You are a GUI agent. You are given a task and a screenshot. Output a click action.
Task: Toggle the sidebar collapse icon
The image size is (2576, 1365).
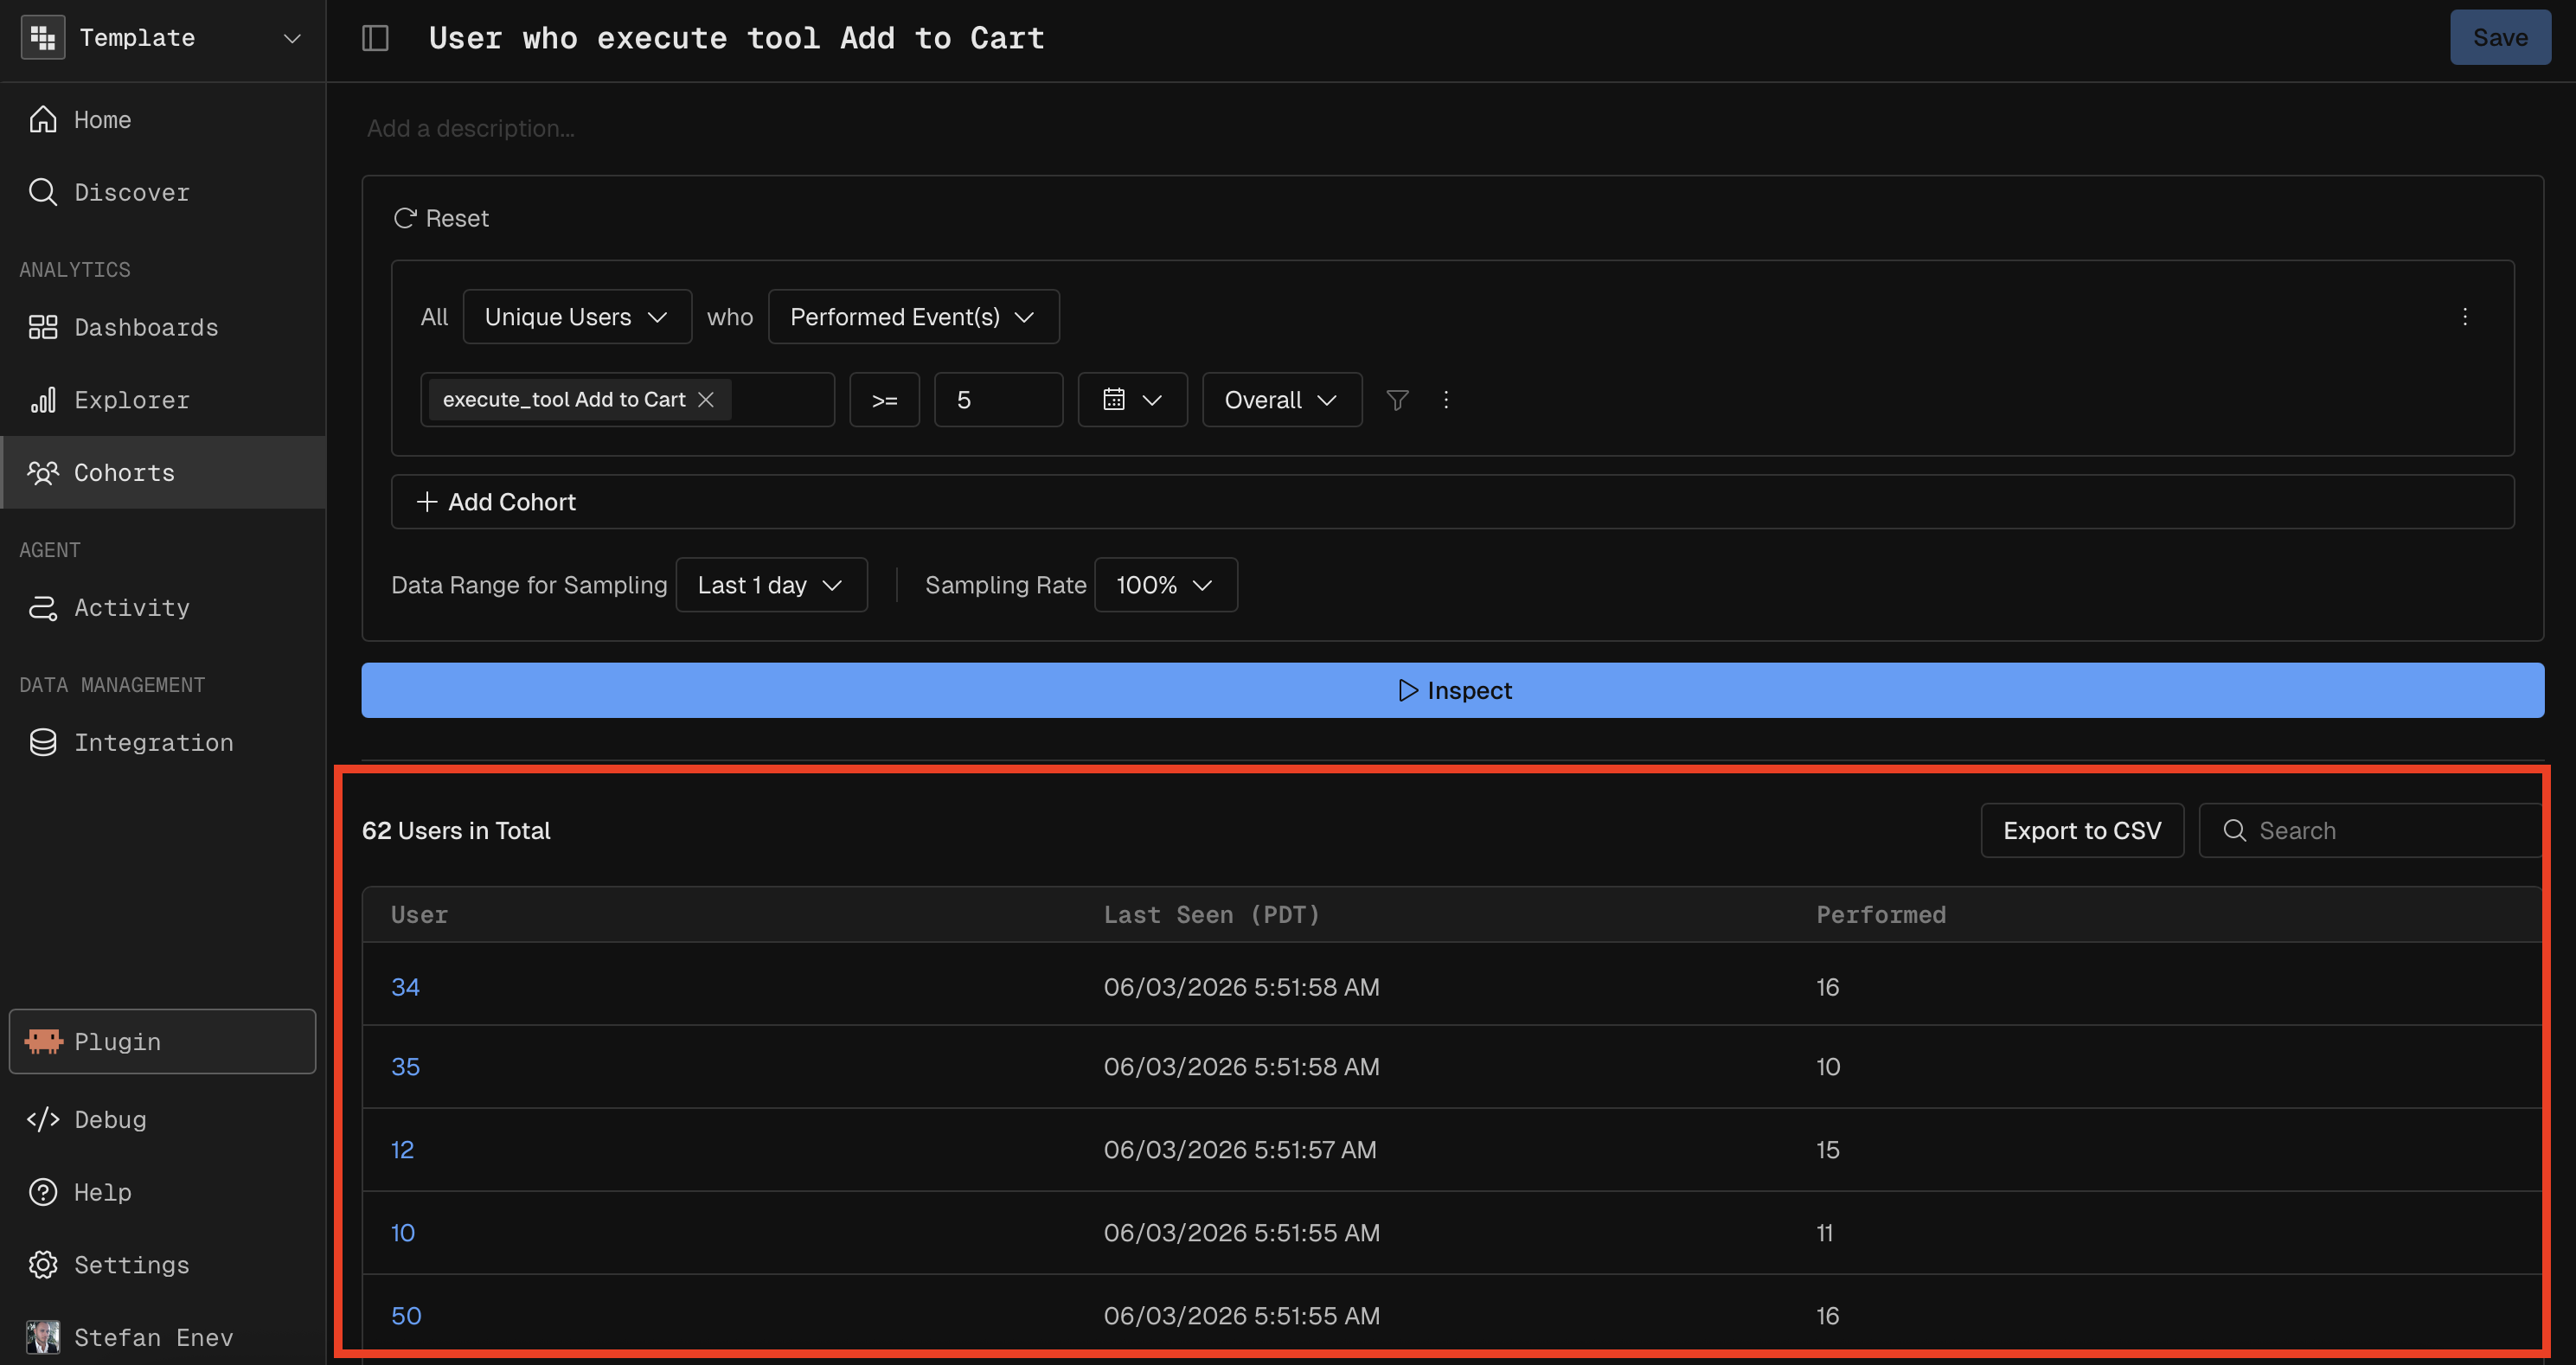pos(375,38)
